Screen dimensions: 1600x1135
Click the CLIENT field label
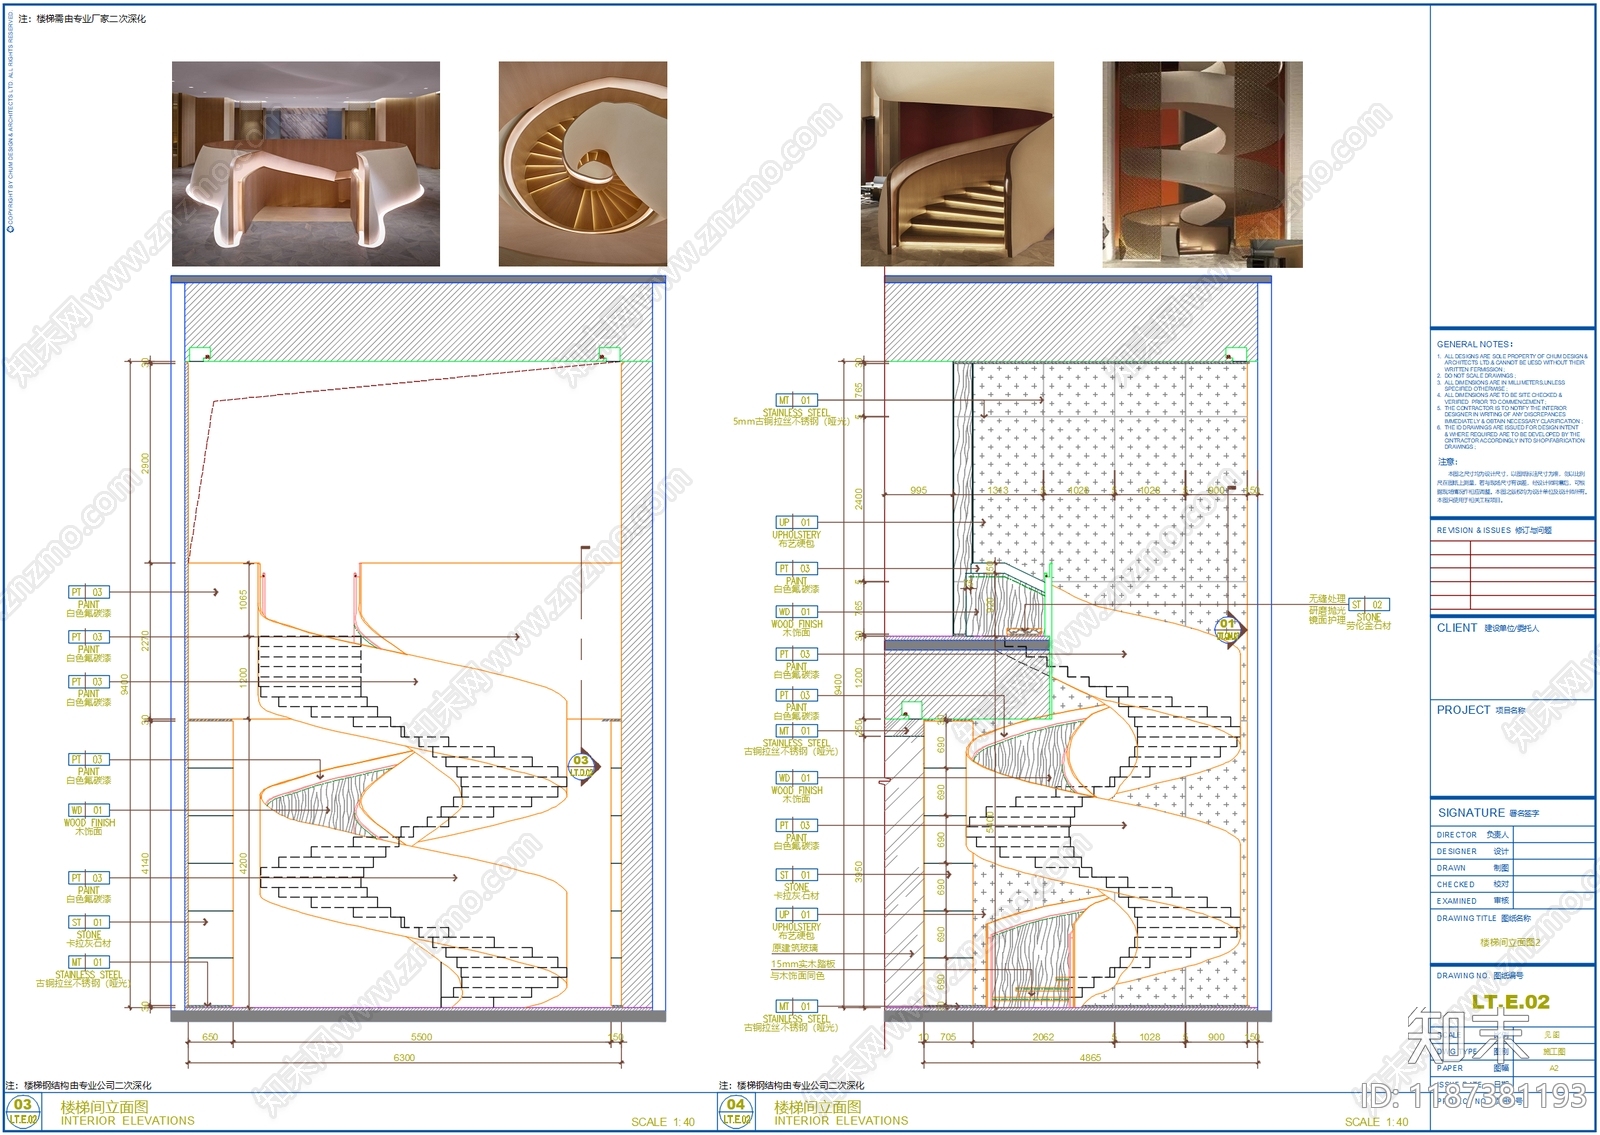(x=1457, y=628)
